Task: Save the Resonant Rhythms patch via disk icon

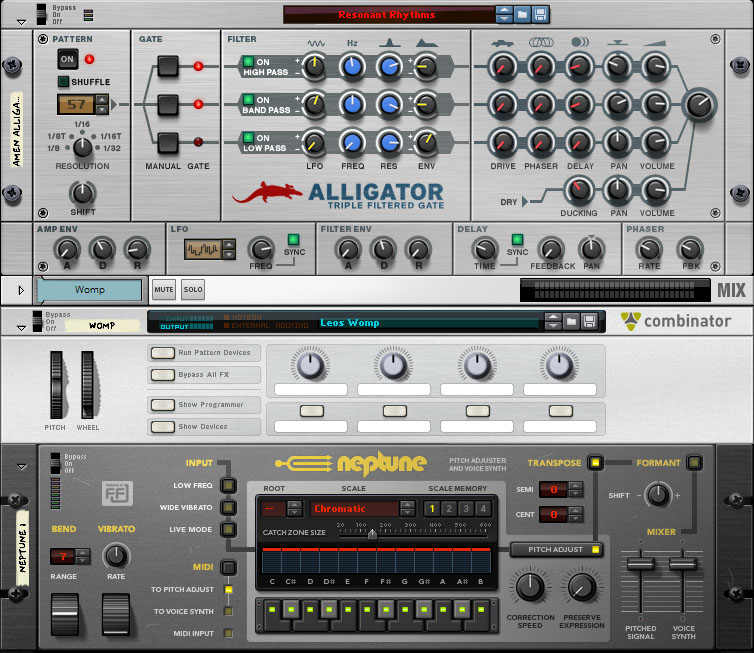Action: tap(540, 14)
